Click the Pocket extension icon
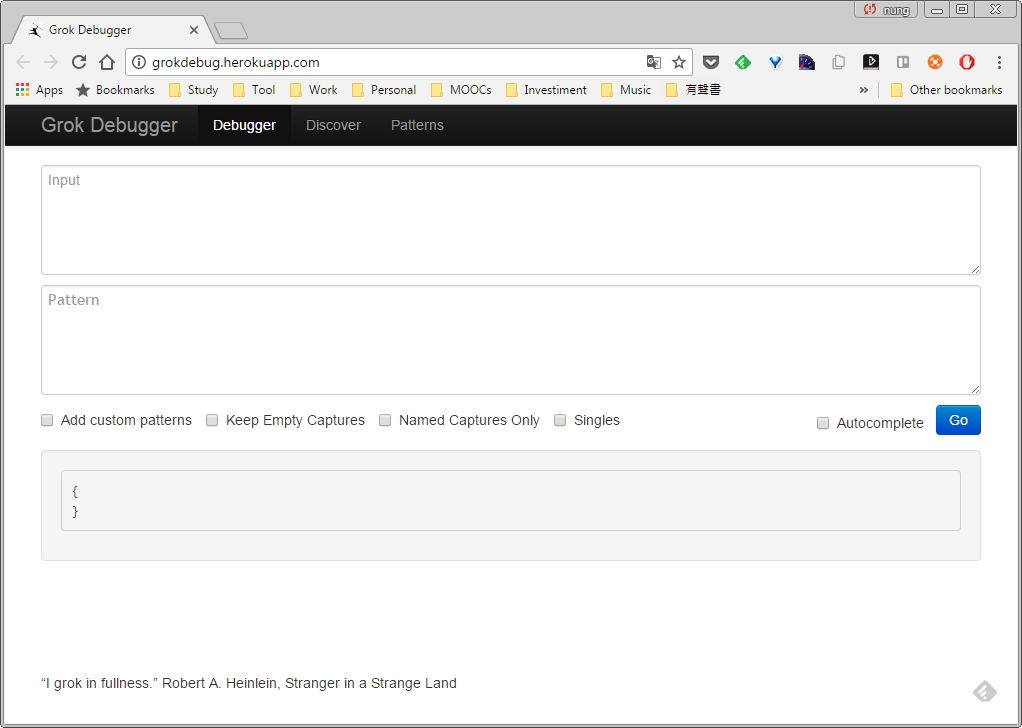Image resolution: width=1022 pixels, height=728 pixels. click(x=710, y=62)
